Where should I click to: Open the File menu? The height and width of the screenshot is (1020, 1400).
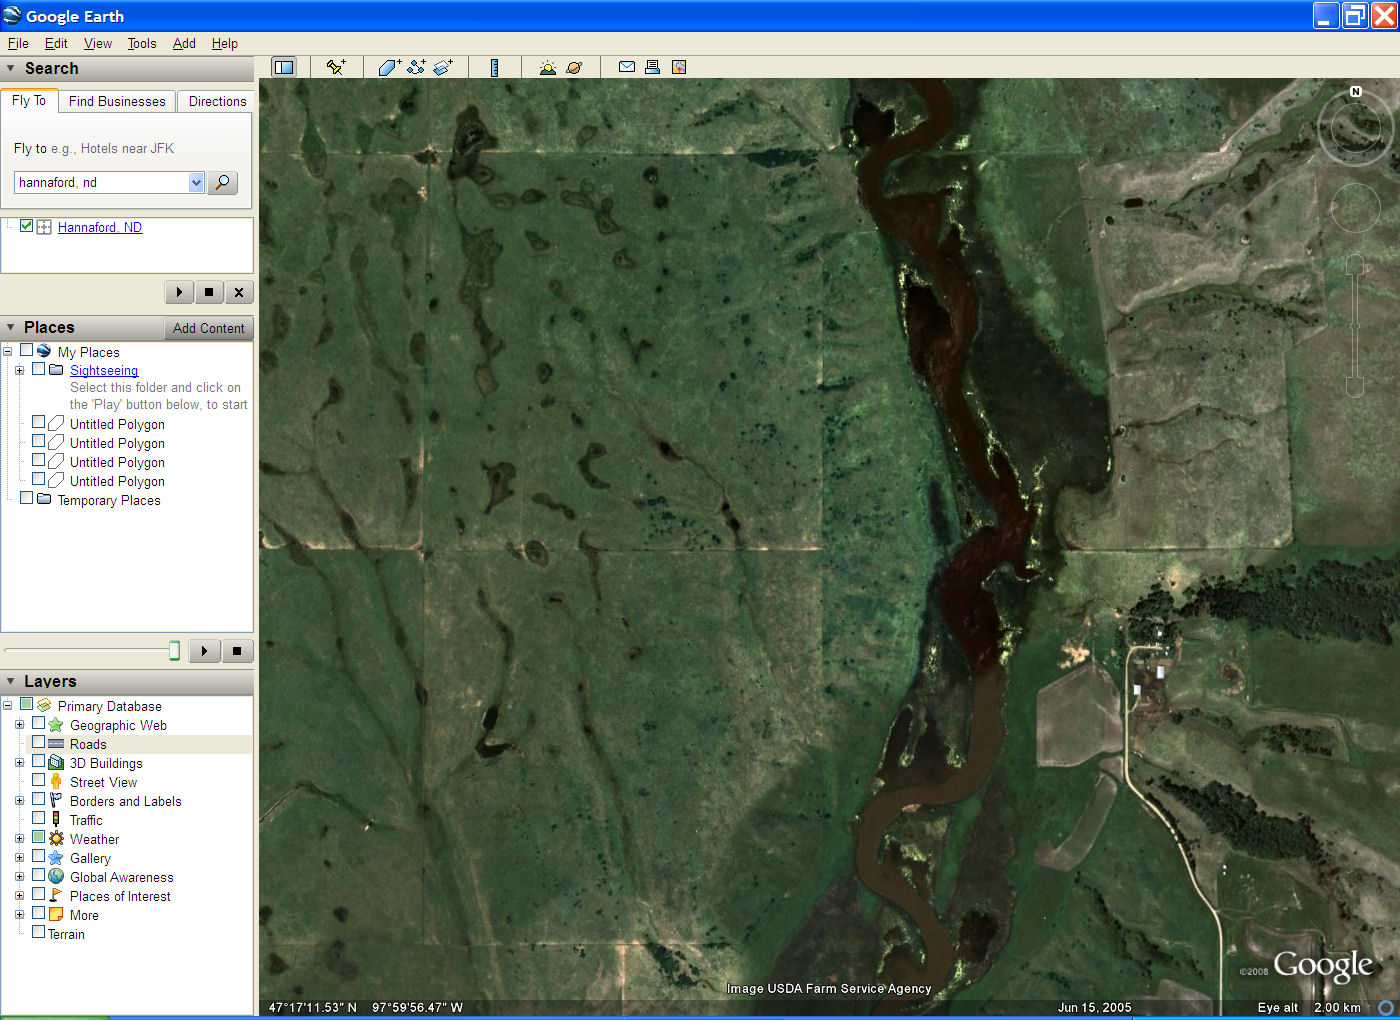(x=18, y=43)
